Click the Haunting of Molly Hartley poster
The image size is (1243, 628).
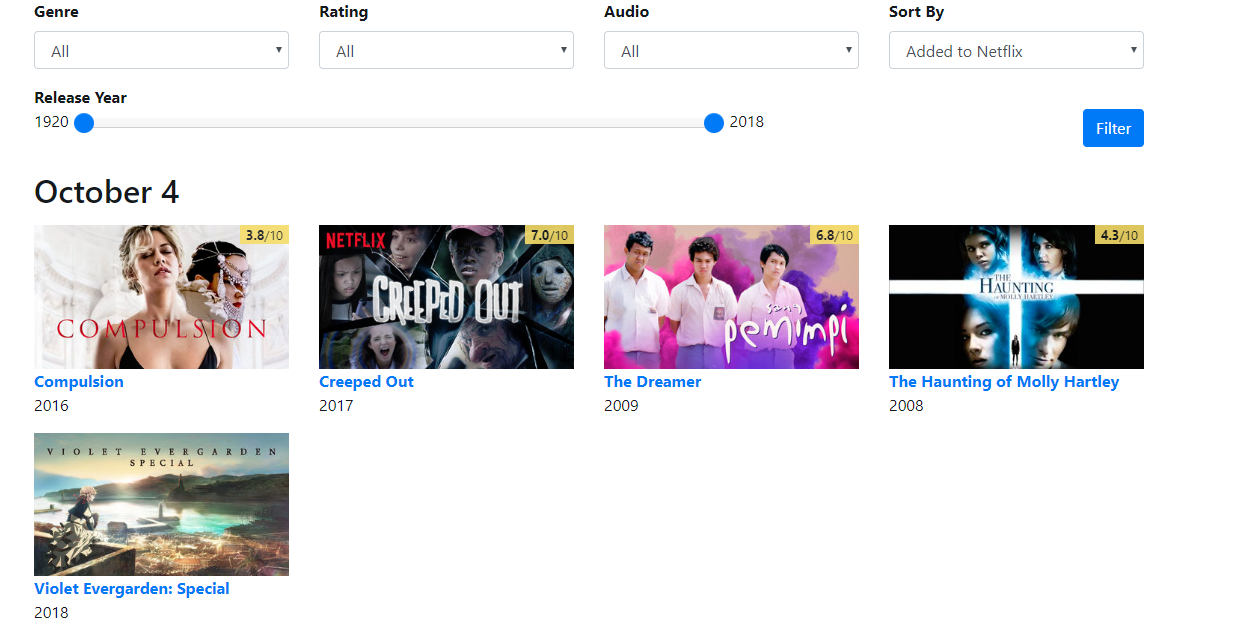click(x=1016, y=297)
